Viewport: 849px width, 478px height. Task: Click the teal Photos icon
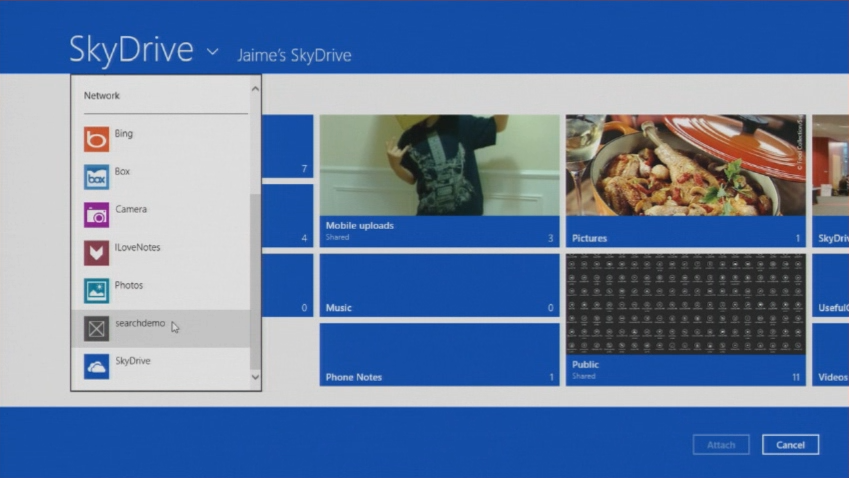click(x=96, y=291)
